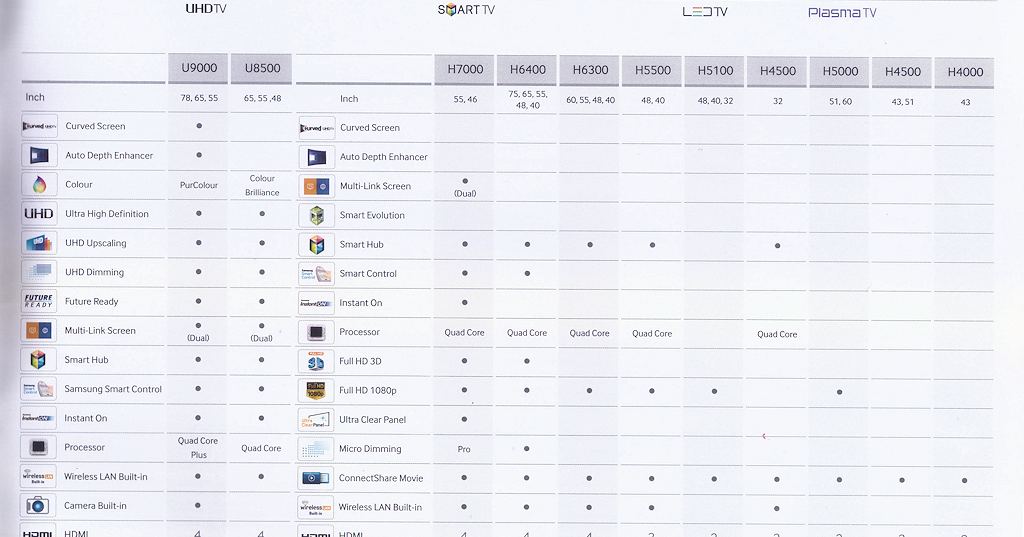Screen dimensions: 1024x537
Task: Click the Full HD 1080p icon
Action: click(x=317, y=391)
